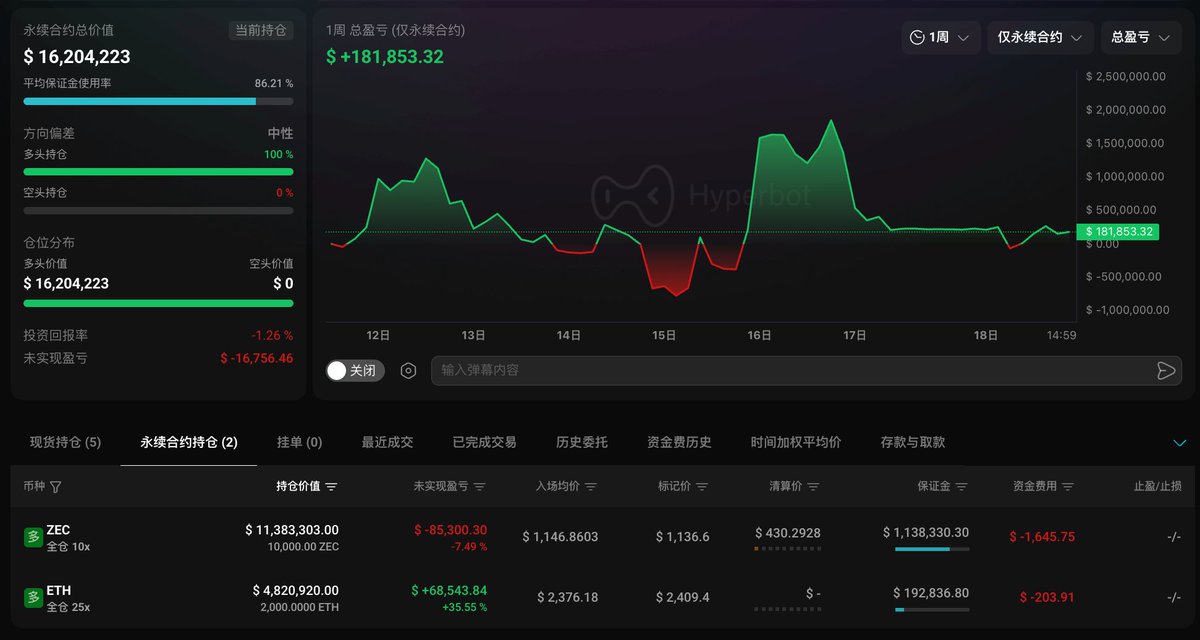This screenshot has width=1200, height=640.
Task: Click ZEC funding fee -1,645.75
Action: click(1041, 537)
